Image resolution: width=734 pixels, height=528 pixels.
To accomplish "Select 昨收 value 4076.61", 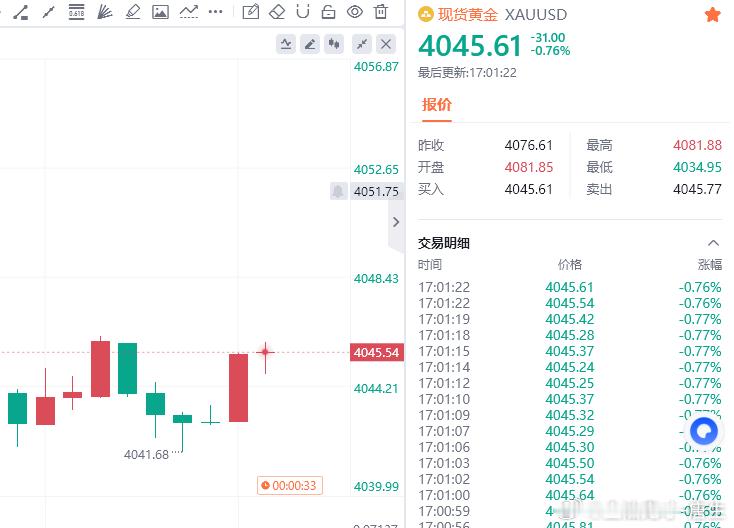I will tap(528, 145).
